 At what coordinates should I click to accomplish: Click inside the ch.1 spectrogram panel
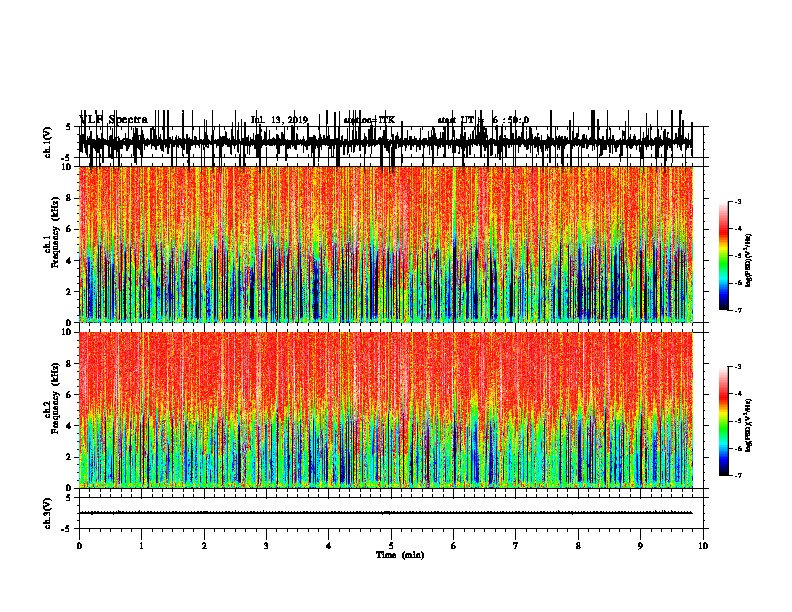(386, 244)
